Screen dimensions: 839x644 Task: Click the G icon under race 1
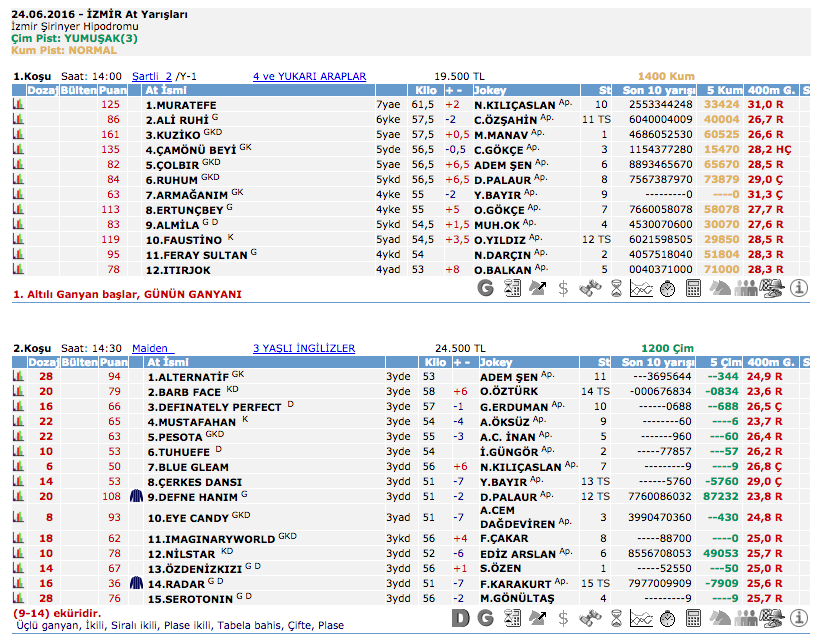point(487,289)
